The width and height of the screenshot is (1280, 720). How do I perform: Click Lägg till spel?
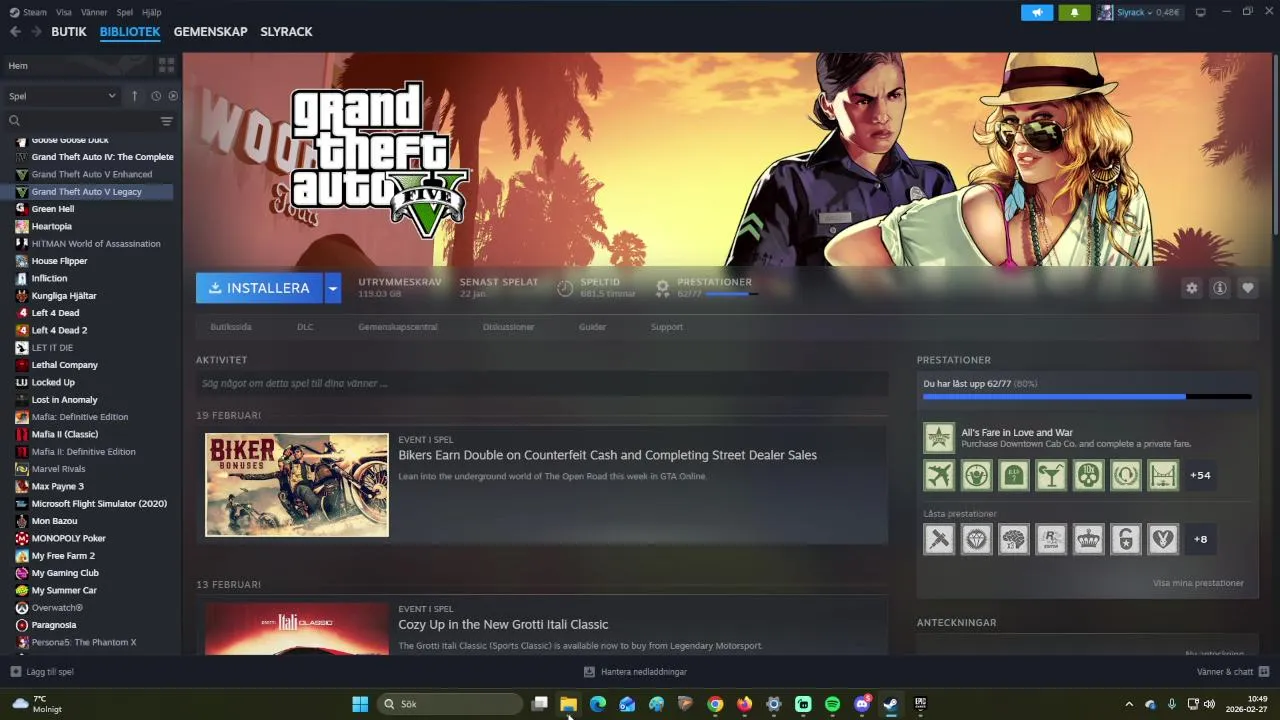point(42,672)
